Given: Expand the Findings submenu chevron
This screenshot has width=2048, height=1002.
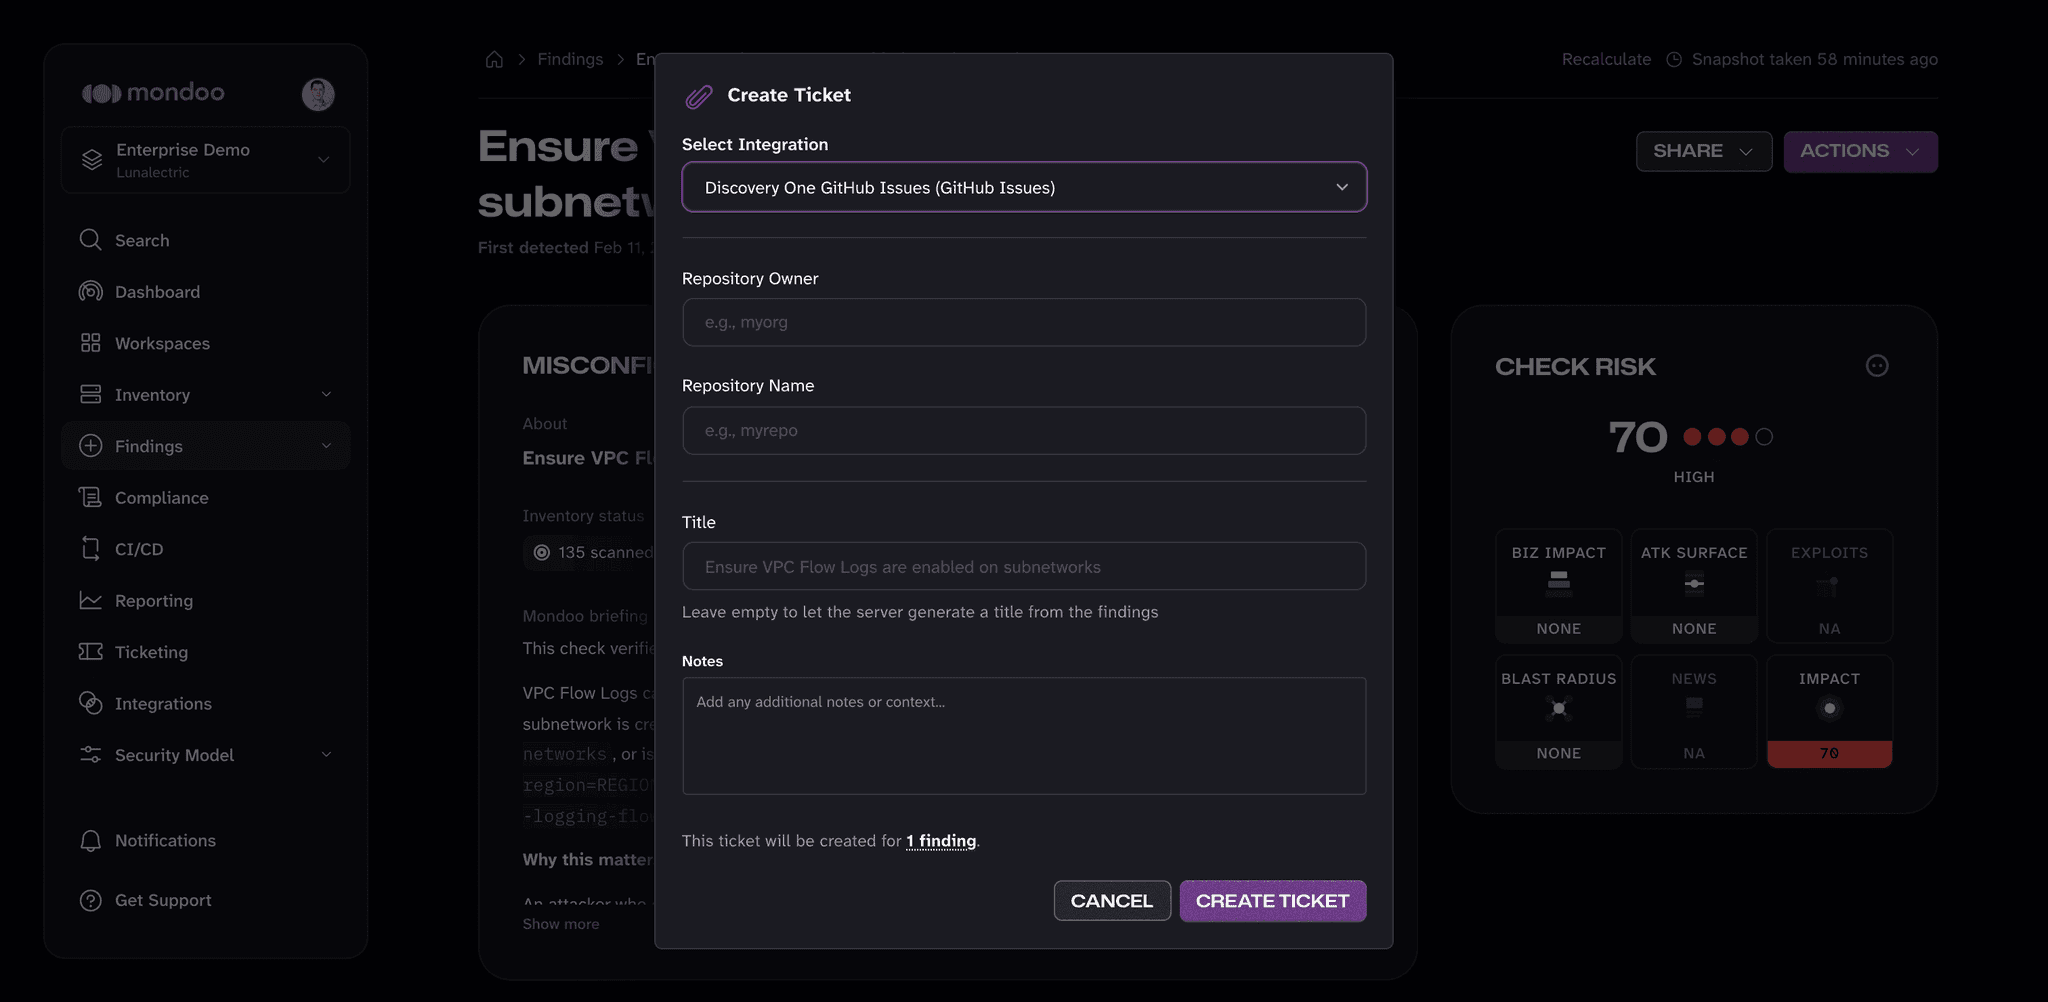Looking at the screenshot, I should pyautogui.click(x=326, y=446).
